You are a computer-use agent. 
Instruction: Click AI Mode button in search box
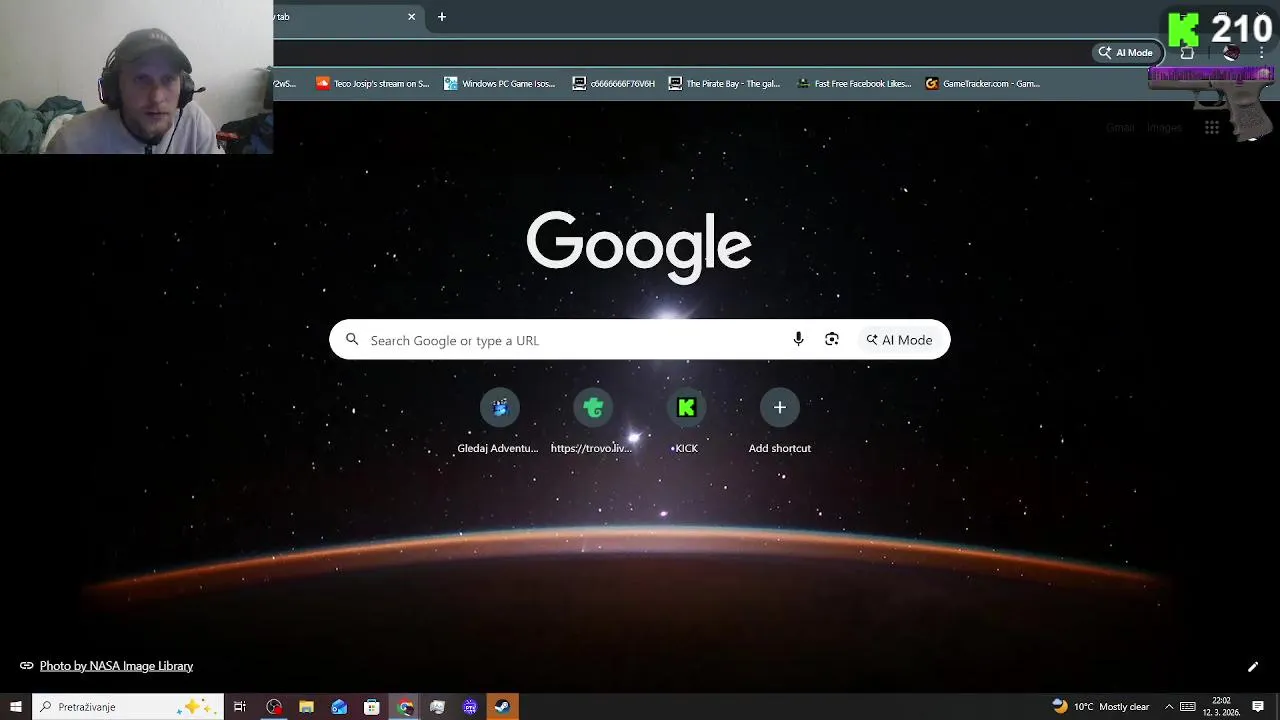click(900, 340)
